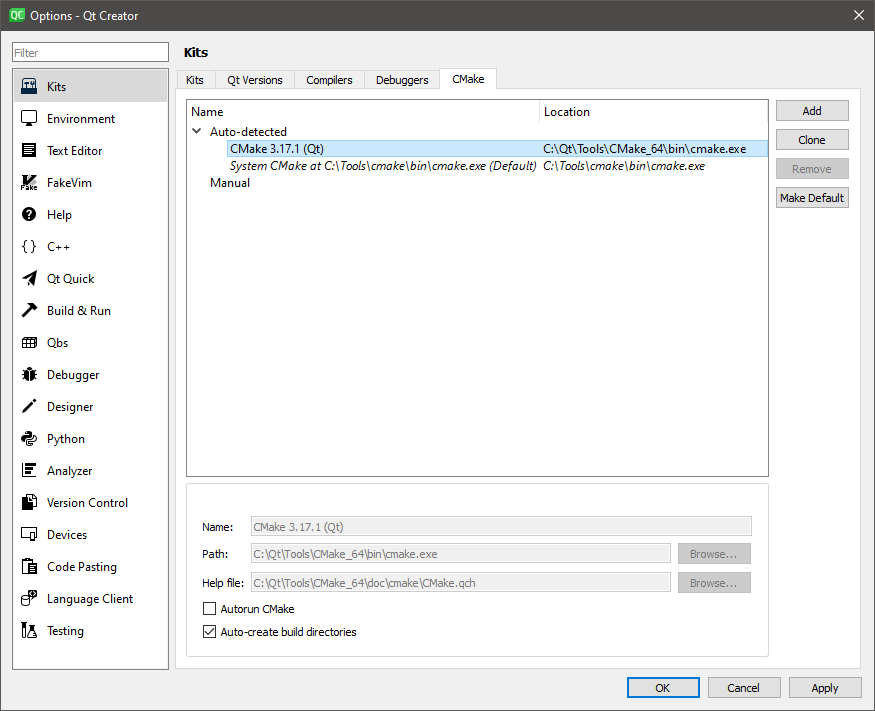Select the Kits sidebar icon
Screen dimensions: 875x711
(x=28, y=86)
